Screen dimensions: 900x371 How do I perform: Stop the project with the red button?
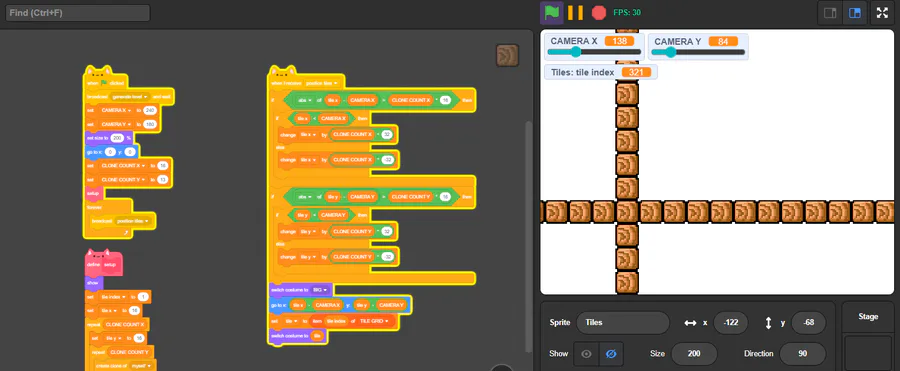599,12
